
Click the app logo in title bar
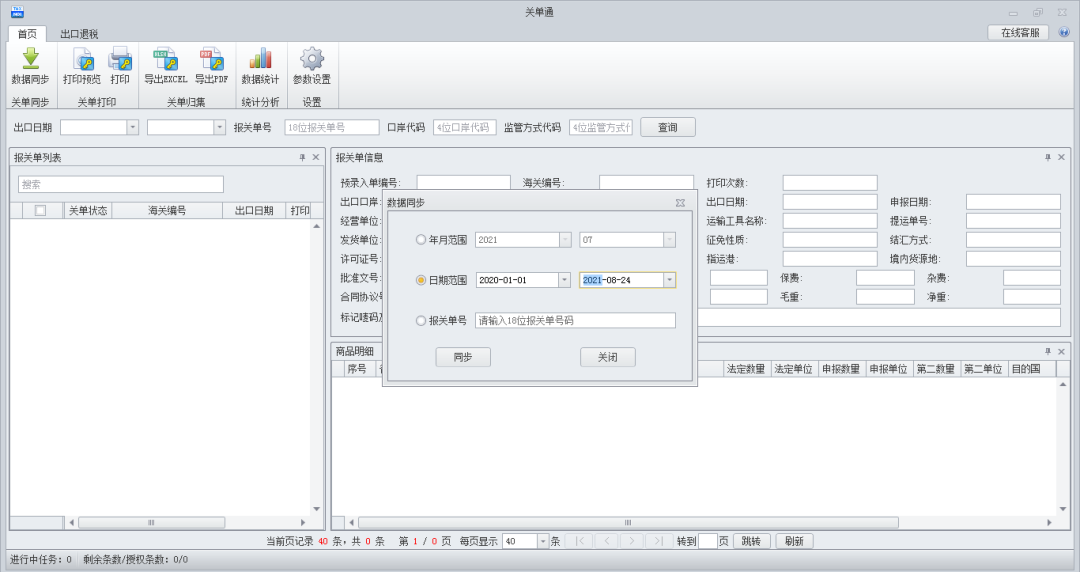point(17,12)
